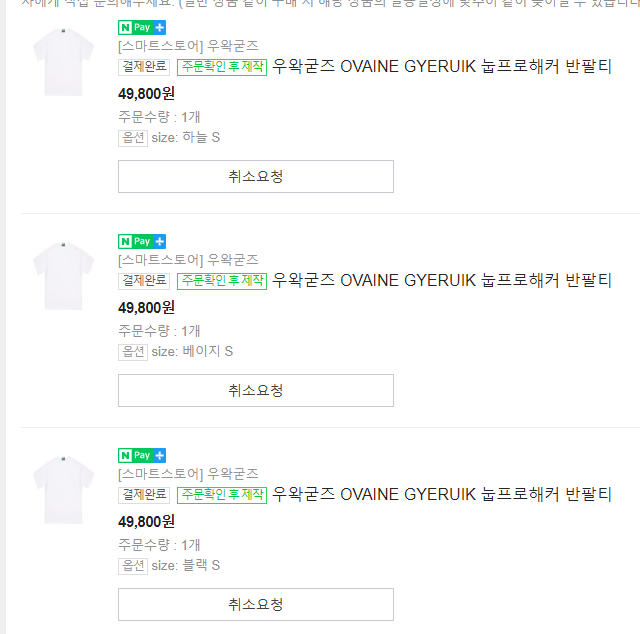
Task: Open the T-shirt thumbnail for the 하늘 S order
Action: click(62, 62)
